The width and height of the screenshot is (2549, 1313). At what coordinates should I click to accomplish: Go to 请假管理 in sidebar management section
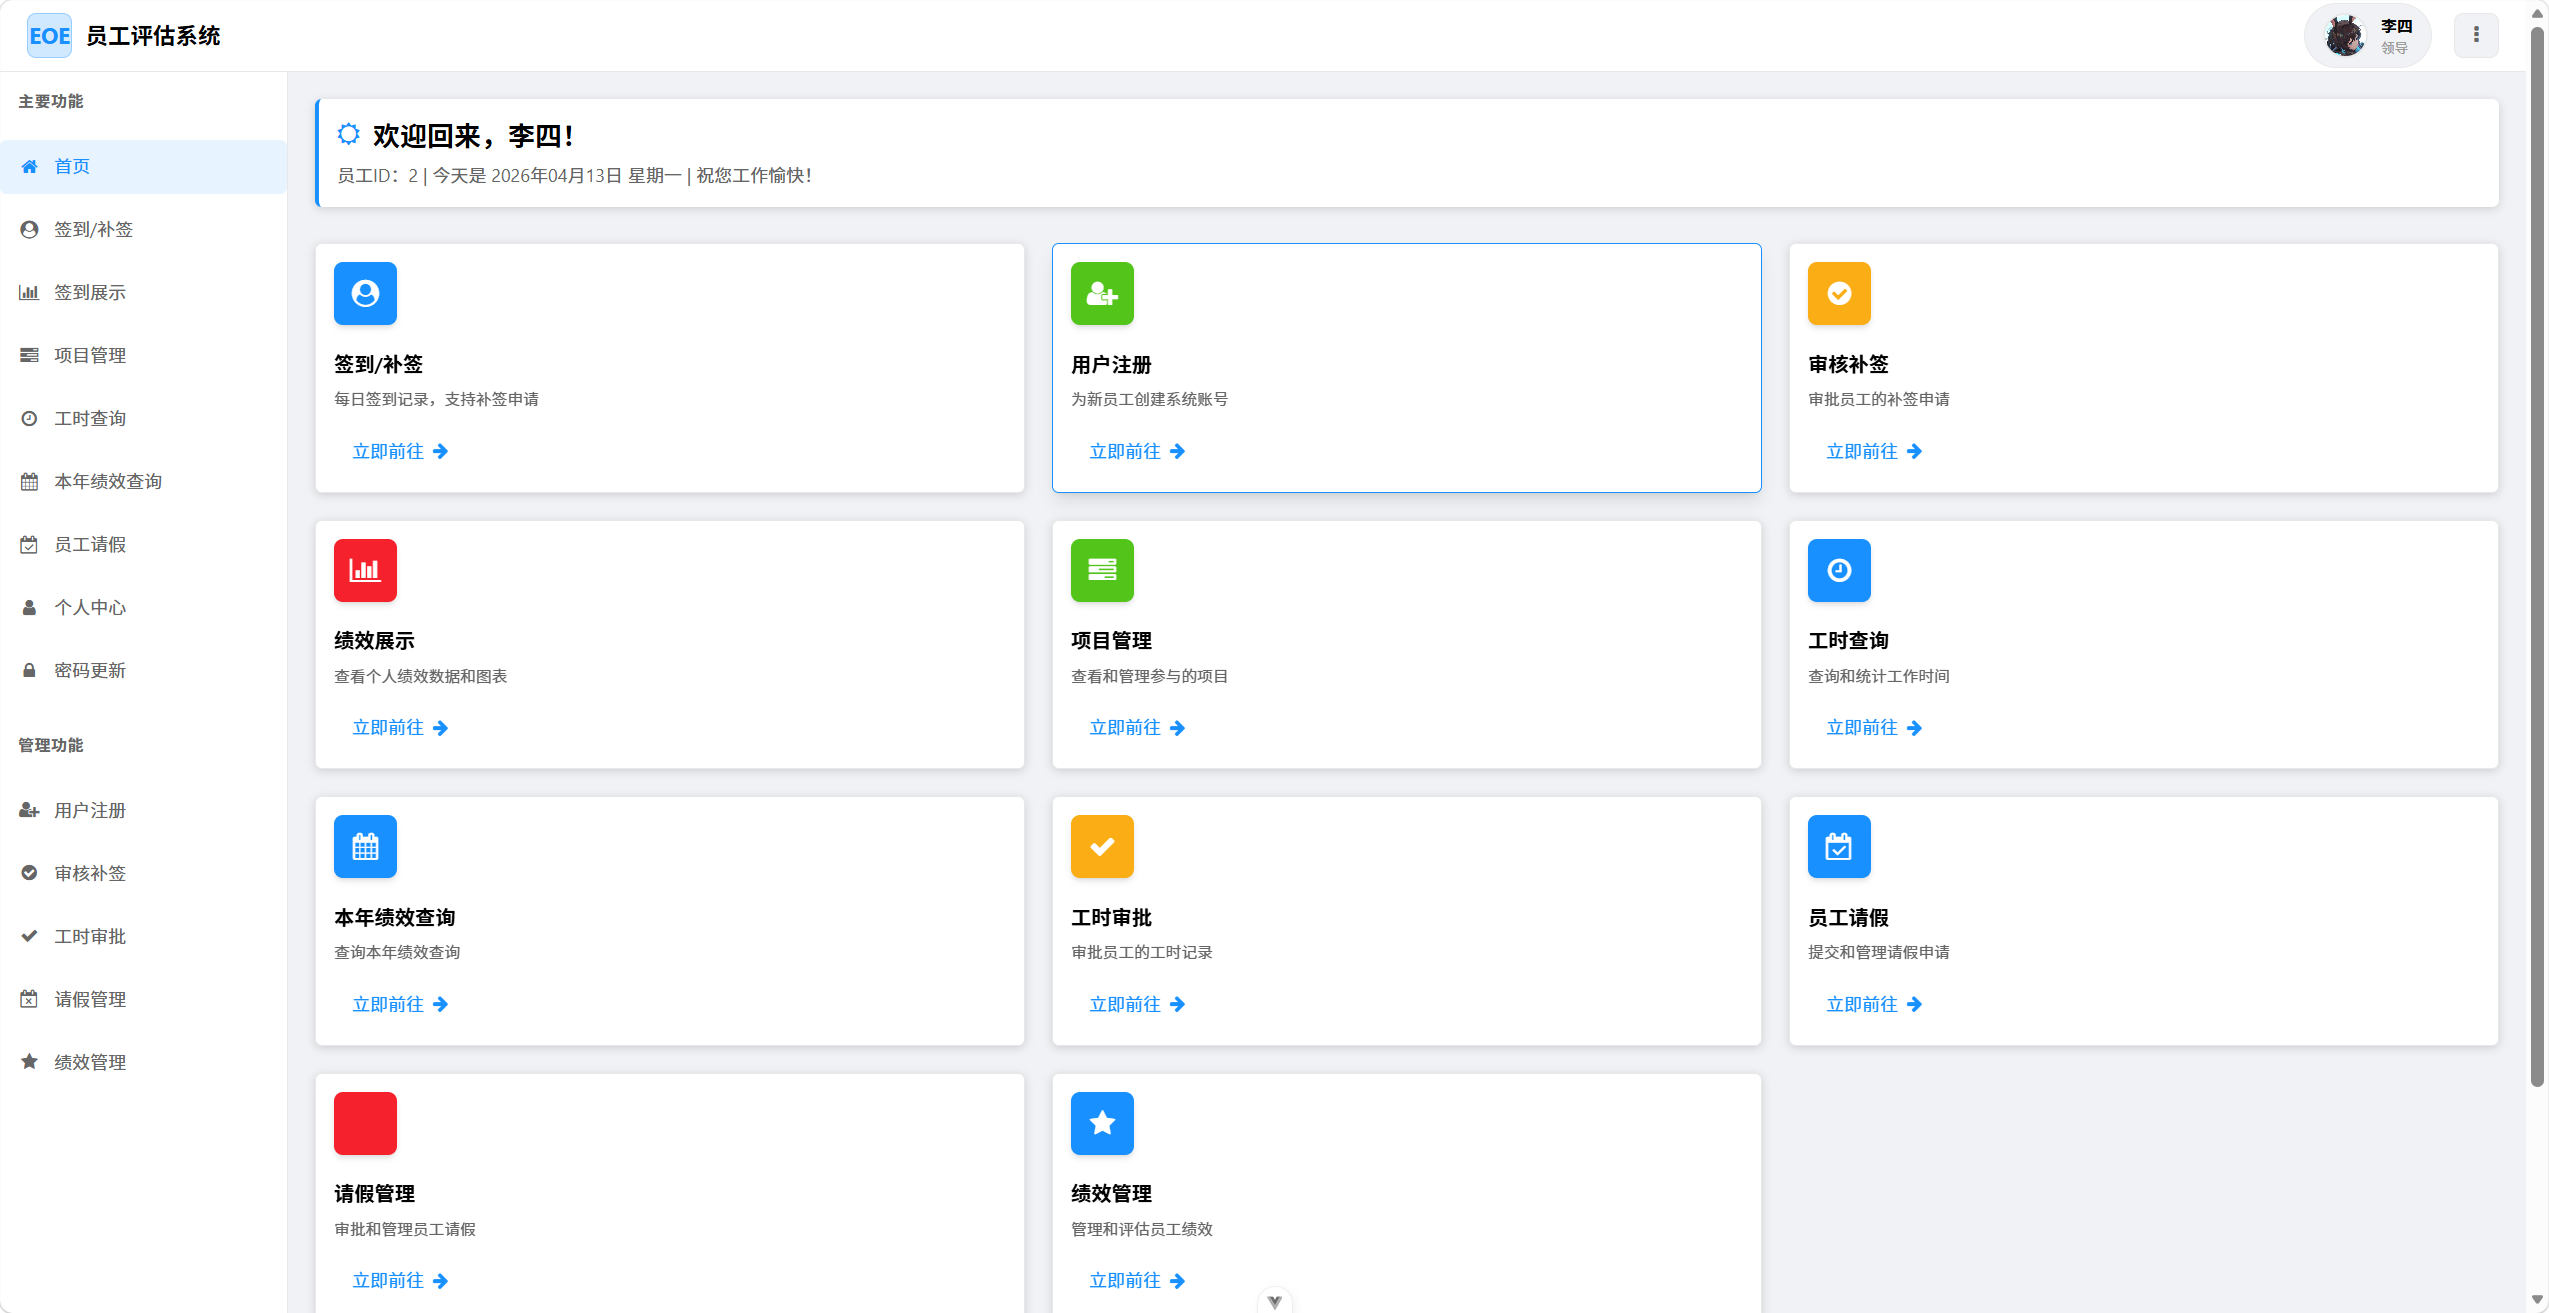(90, 999)
